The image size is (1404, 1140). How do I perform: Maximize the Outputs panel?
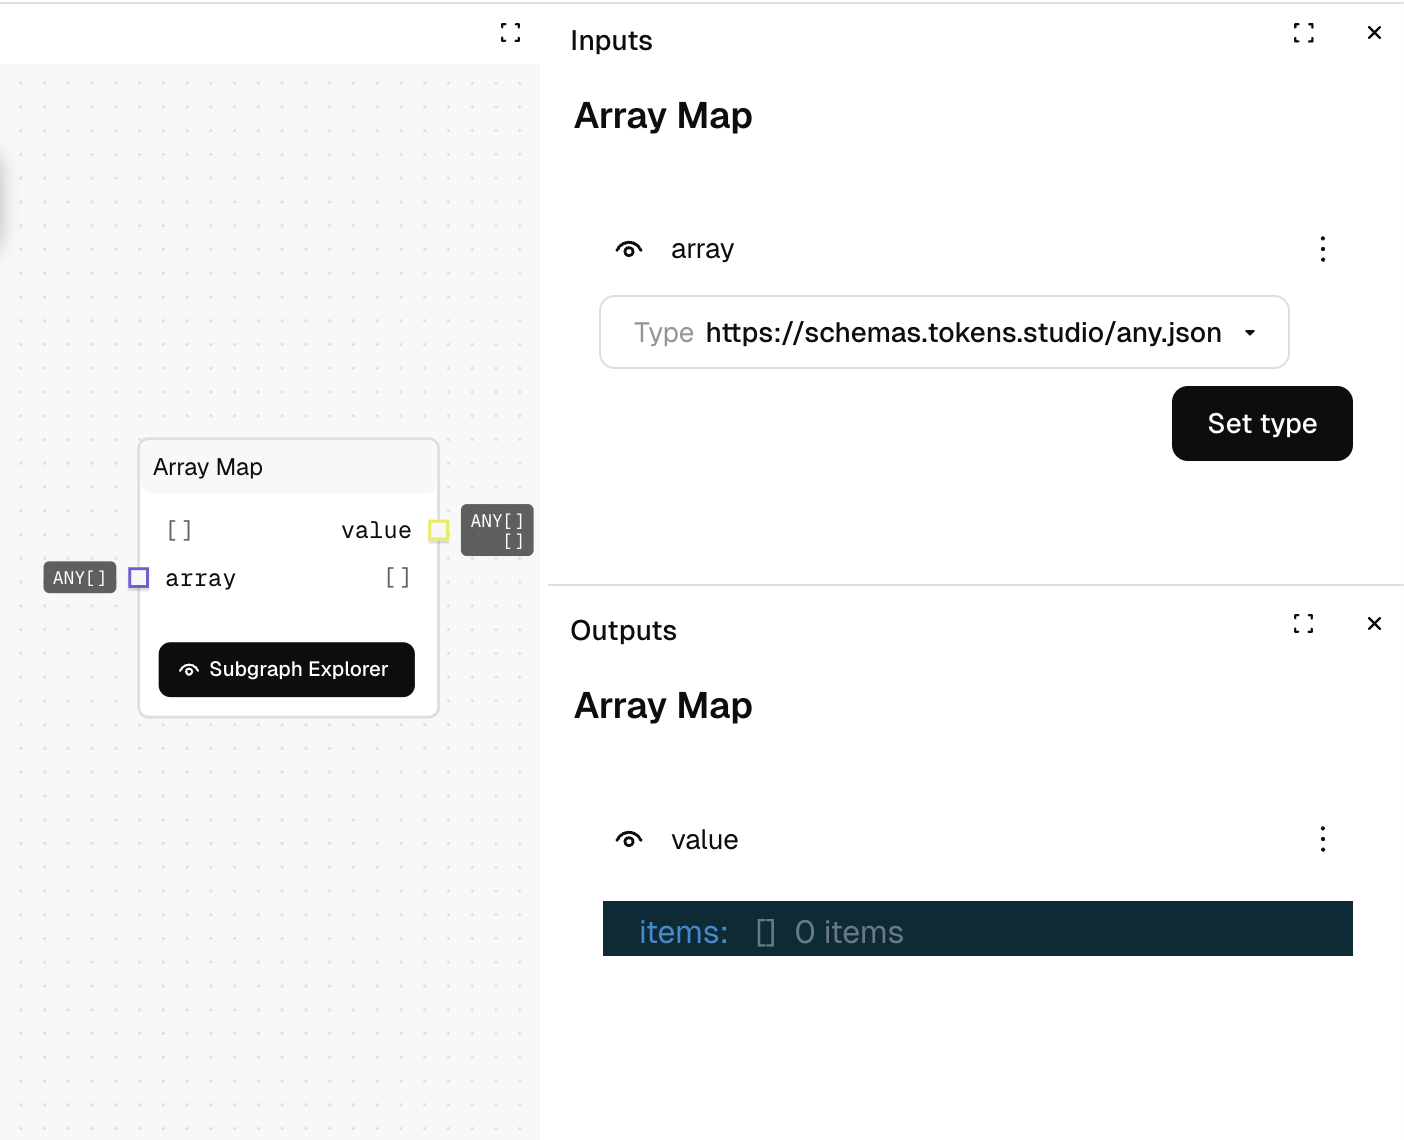[x=1303, y=624]
